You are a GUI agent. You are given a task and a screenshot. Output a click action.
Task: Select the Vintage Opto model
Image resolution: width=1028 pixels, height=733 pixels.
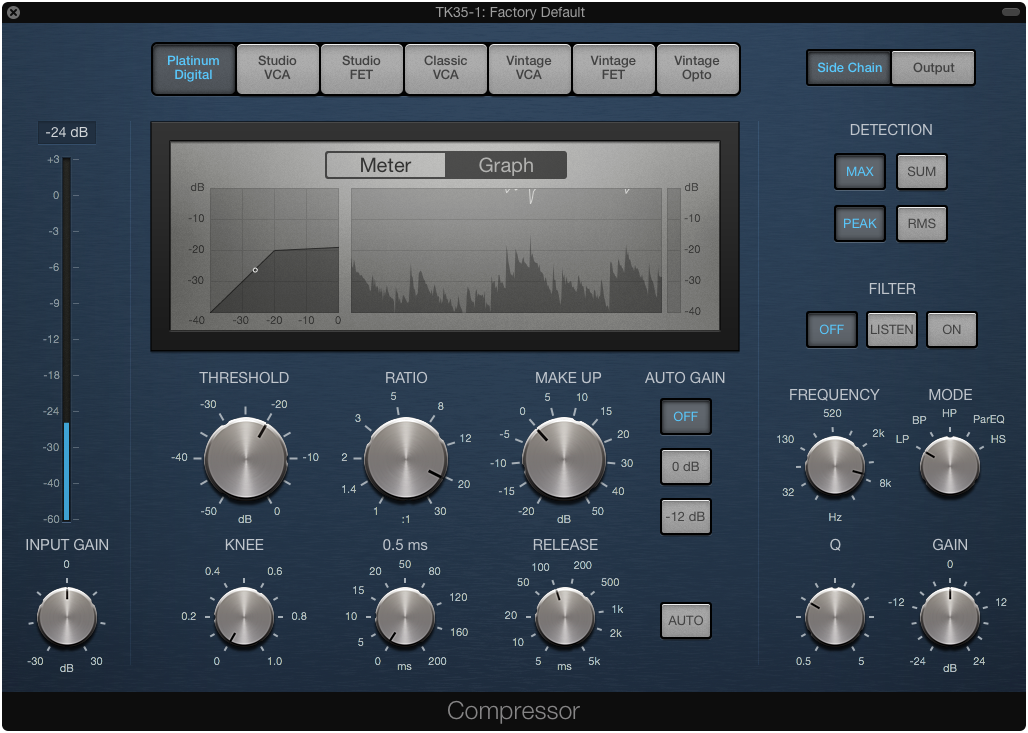[697, 68]
